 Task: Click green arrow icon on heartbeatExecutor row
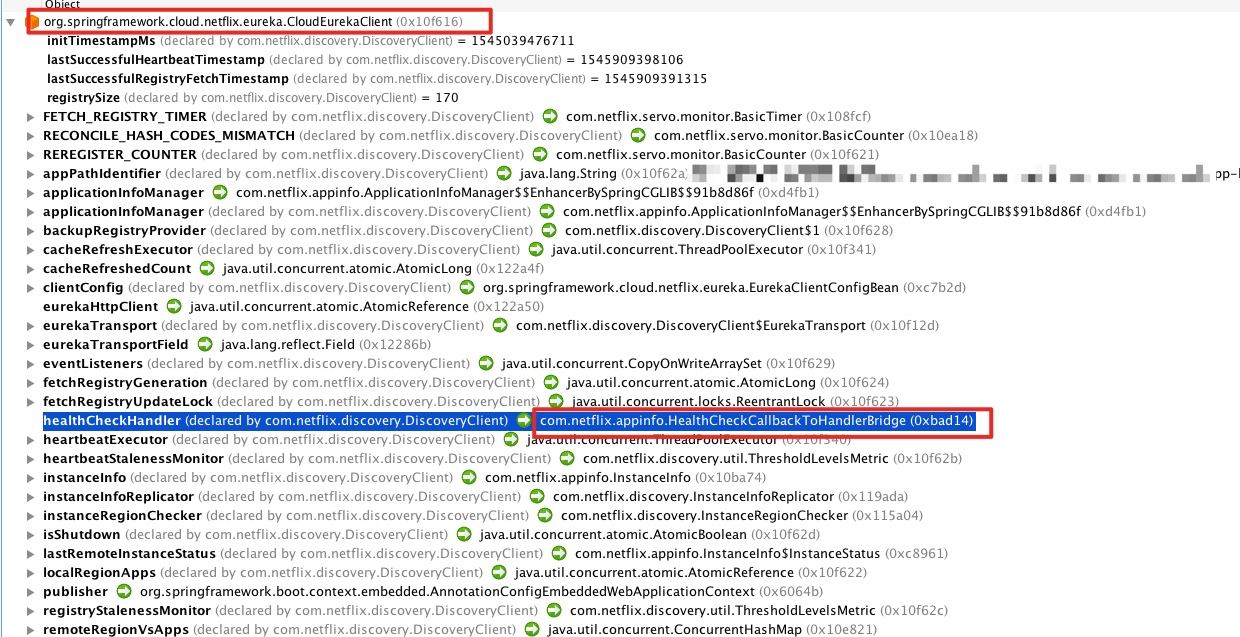click(x=511, y=439)
